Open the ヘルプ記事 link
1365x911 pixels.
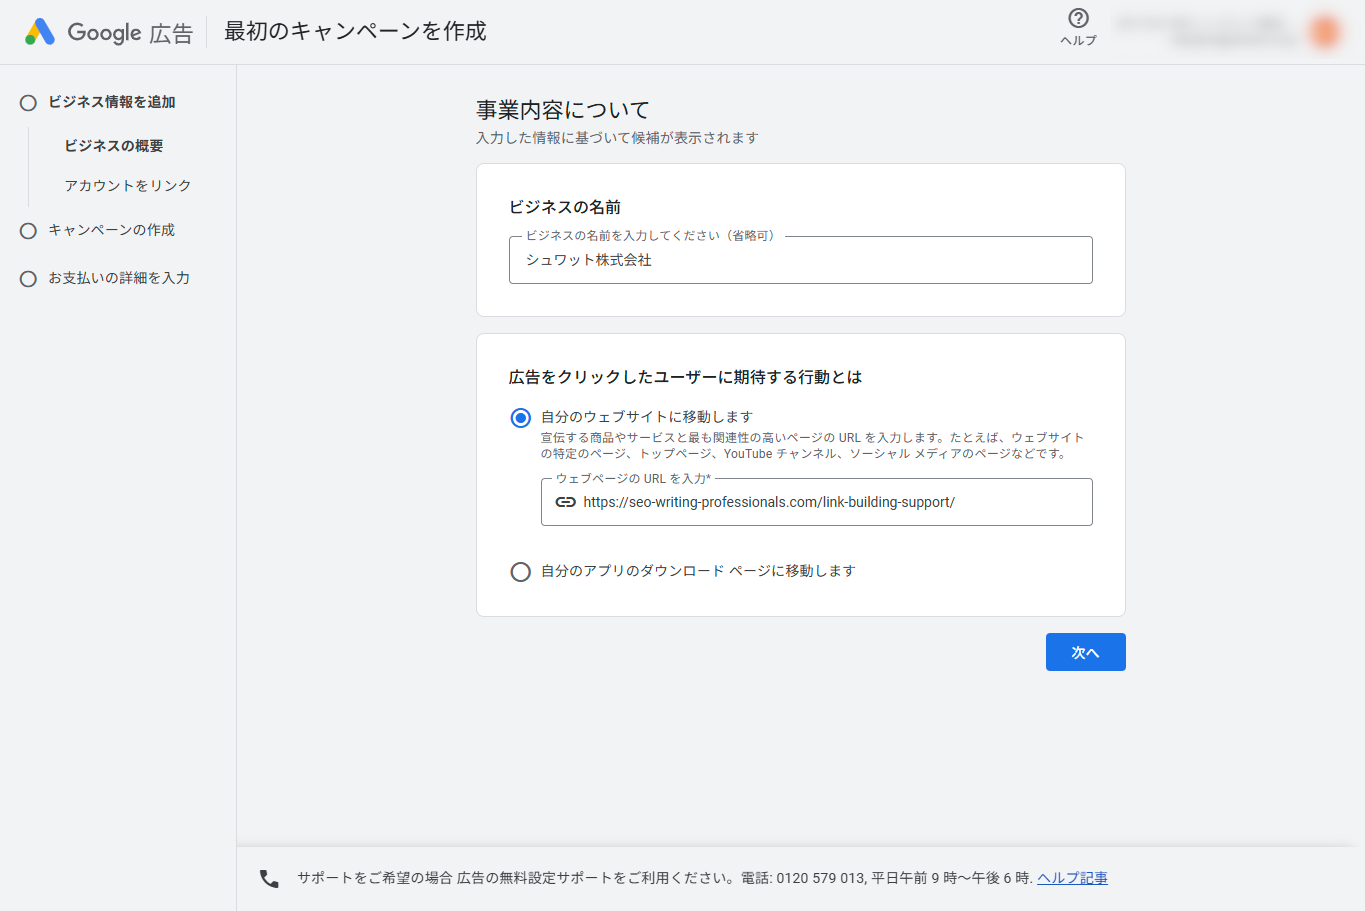pos(1072,877)
